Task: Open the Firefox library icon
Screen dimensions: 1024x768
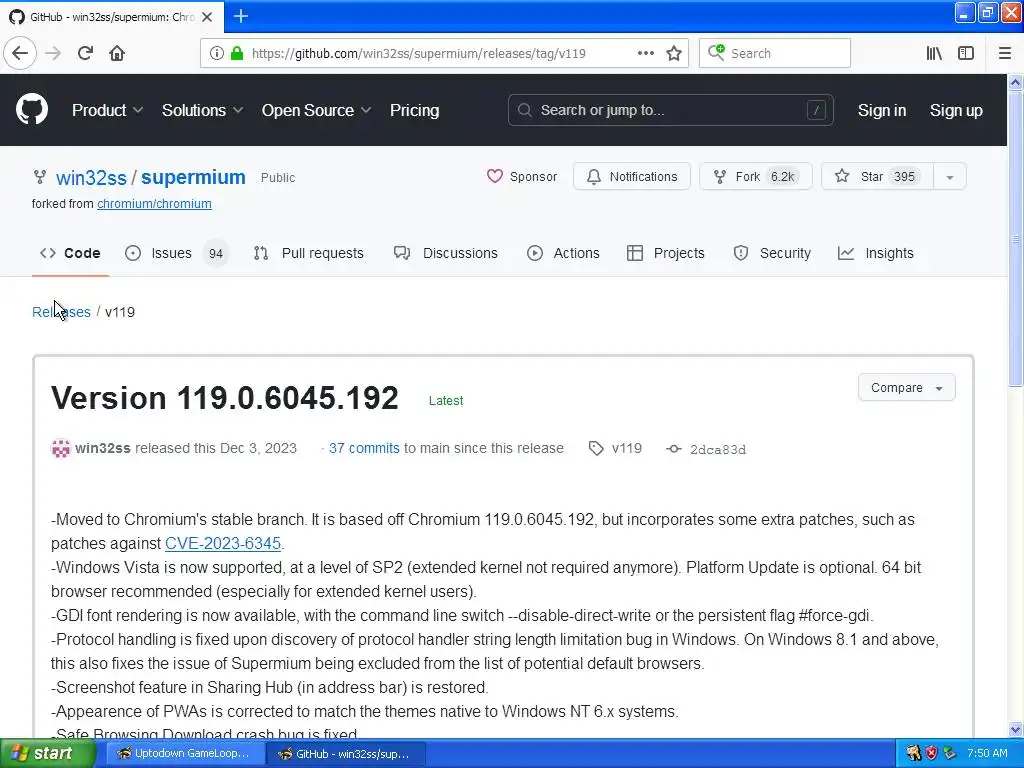Action: [x=934, y=53]
